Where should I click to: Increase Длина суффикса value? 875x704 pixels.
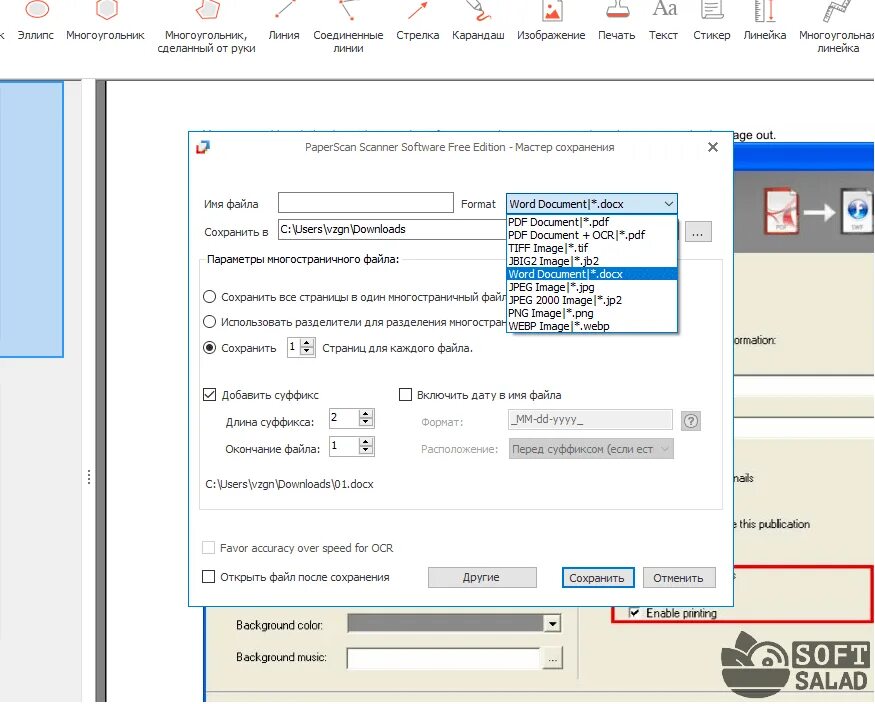click(366, 414)
